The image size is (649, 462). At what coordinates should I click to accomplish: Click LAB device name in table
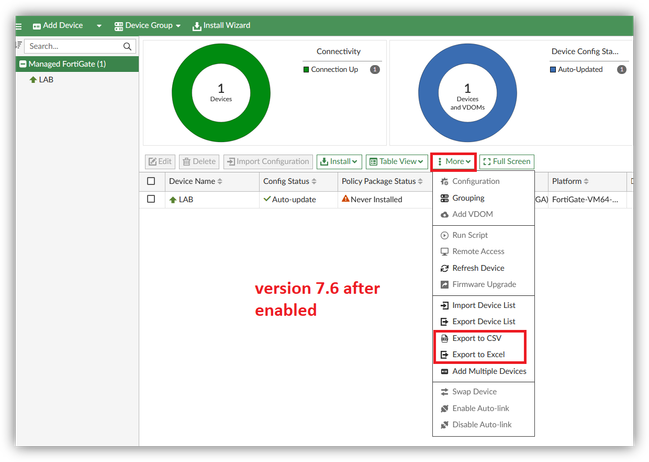(x=186, y=200)
